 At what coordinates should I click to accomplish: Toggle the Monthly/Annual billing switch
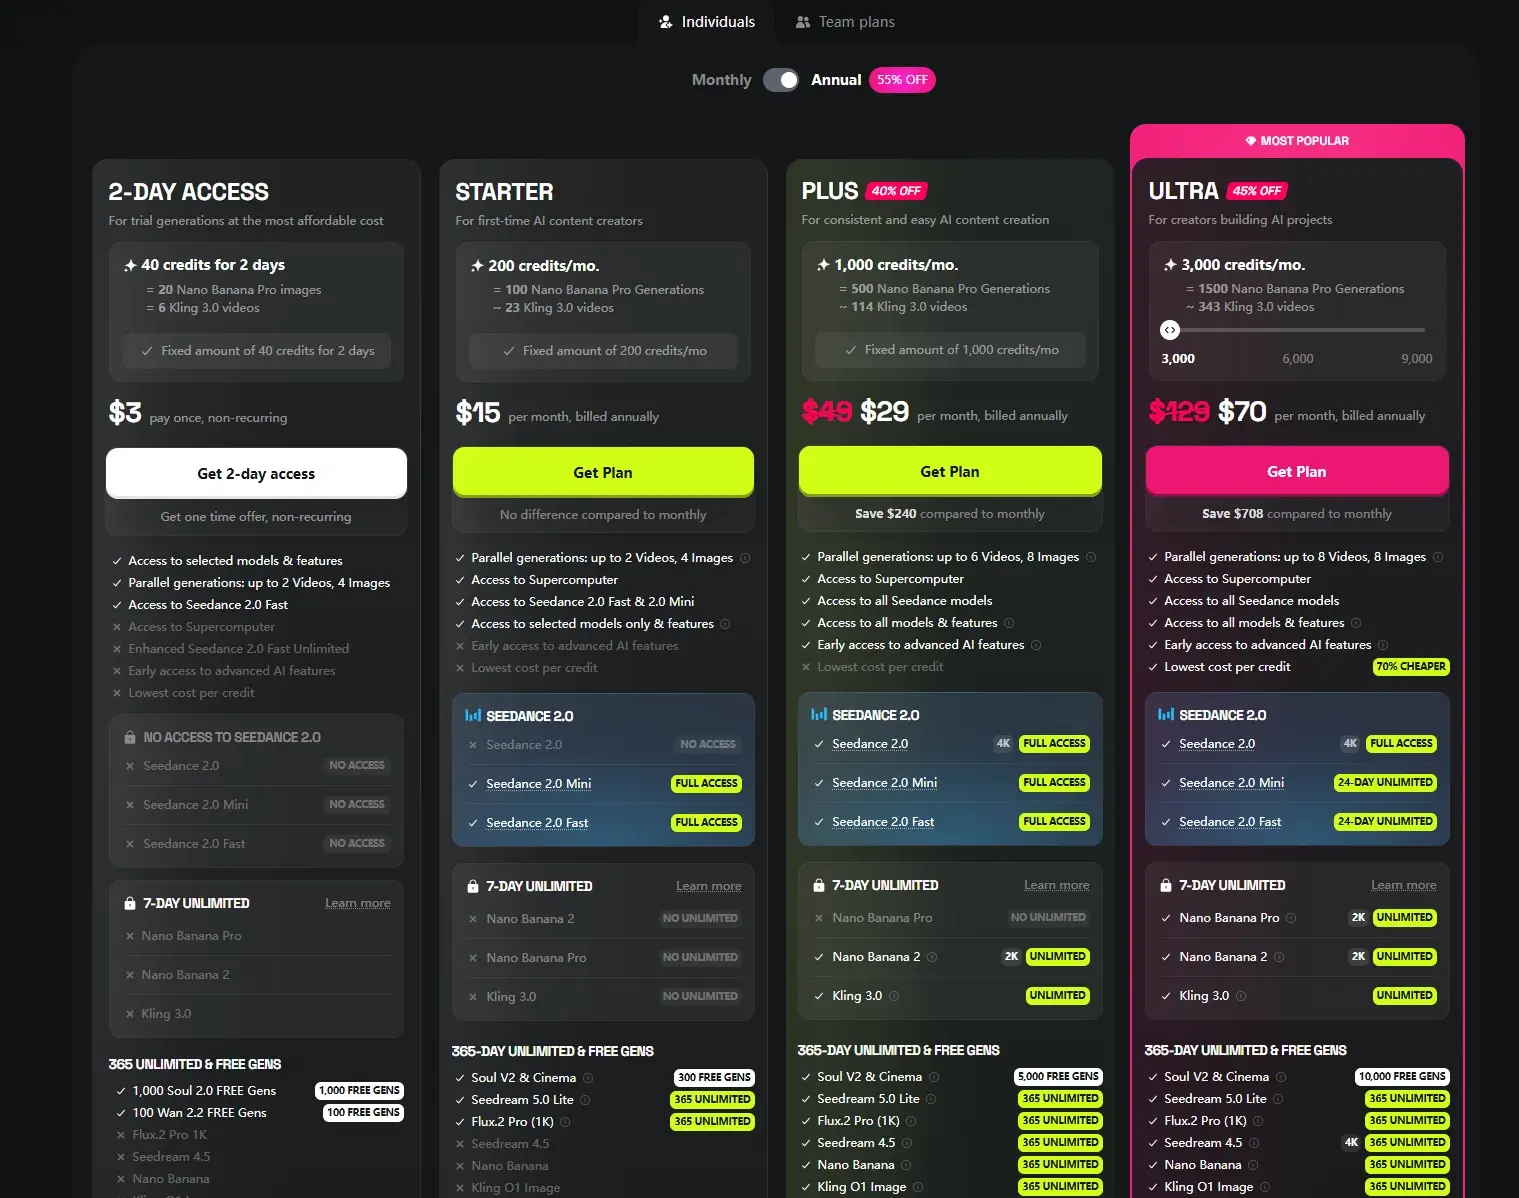781,80
